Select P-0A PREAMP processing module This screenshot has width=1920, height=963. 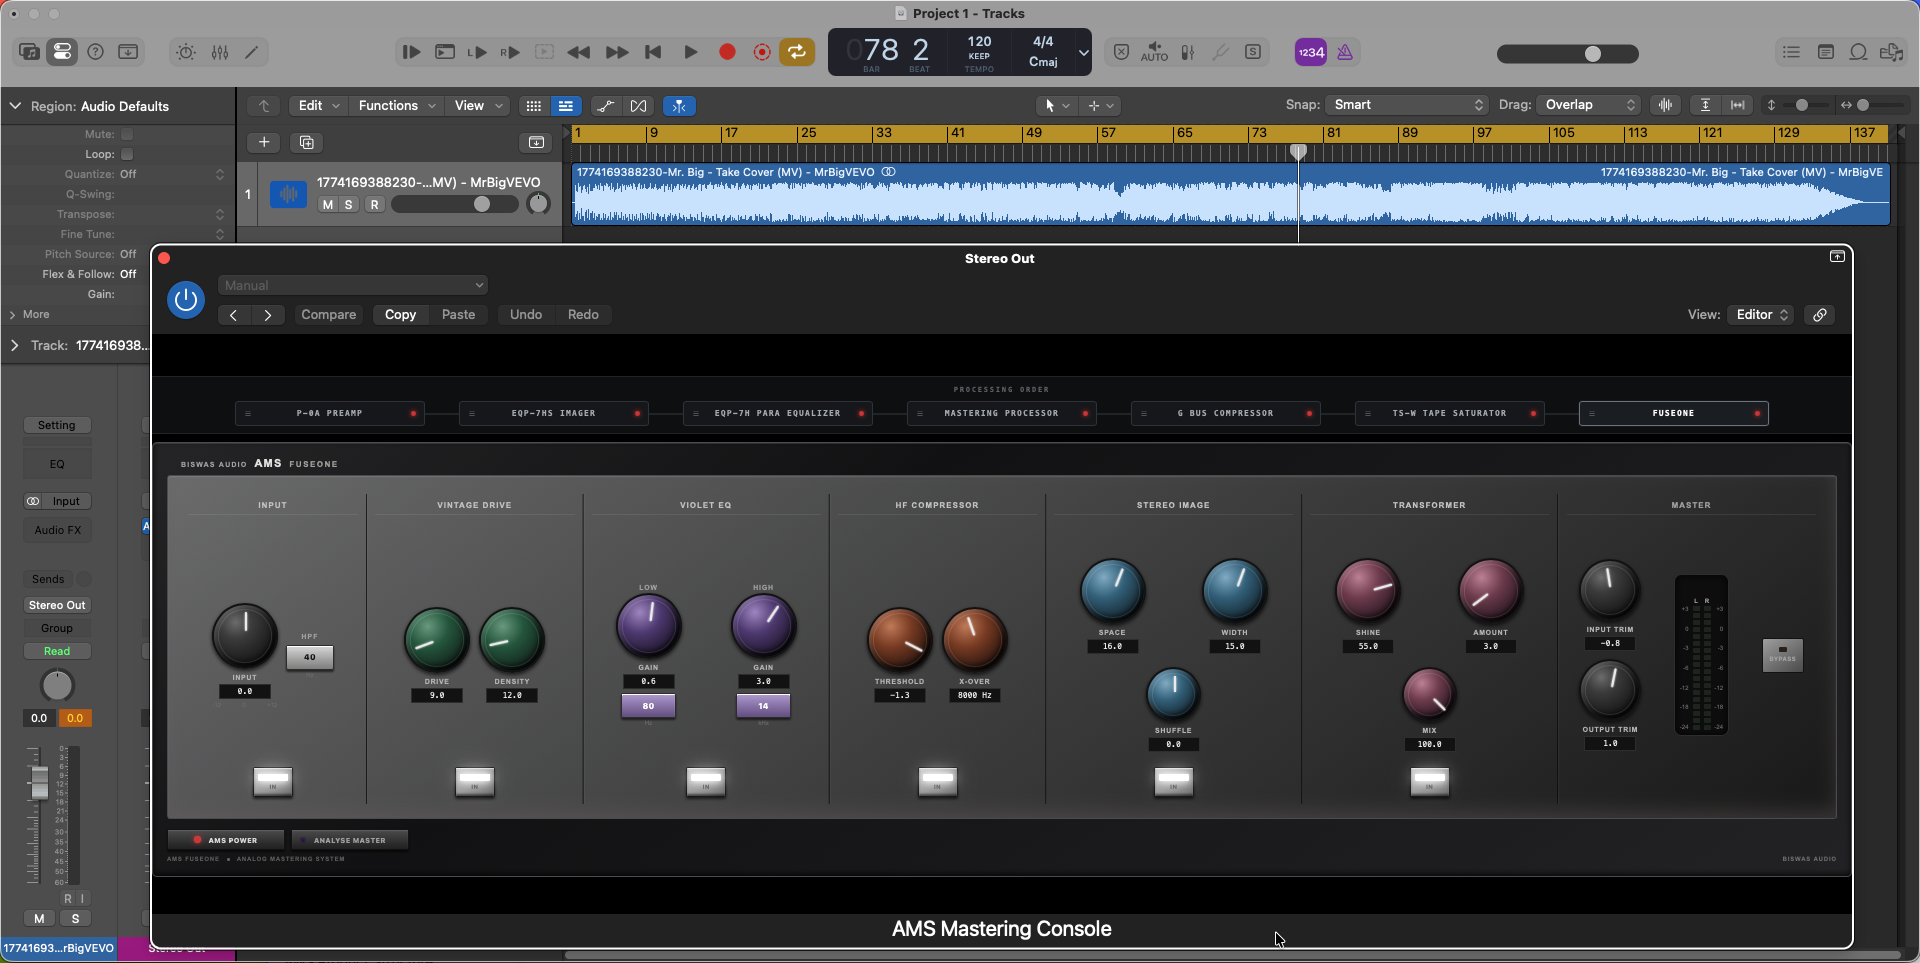tap(329, 413)
